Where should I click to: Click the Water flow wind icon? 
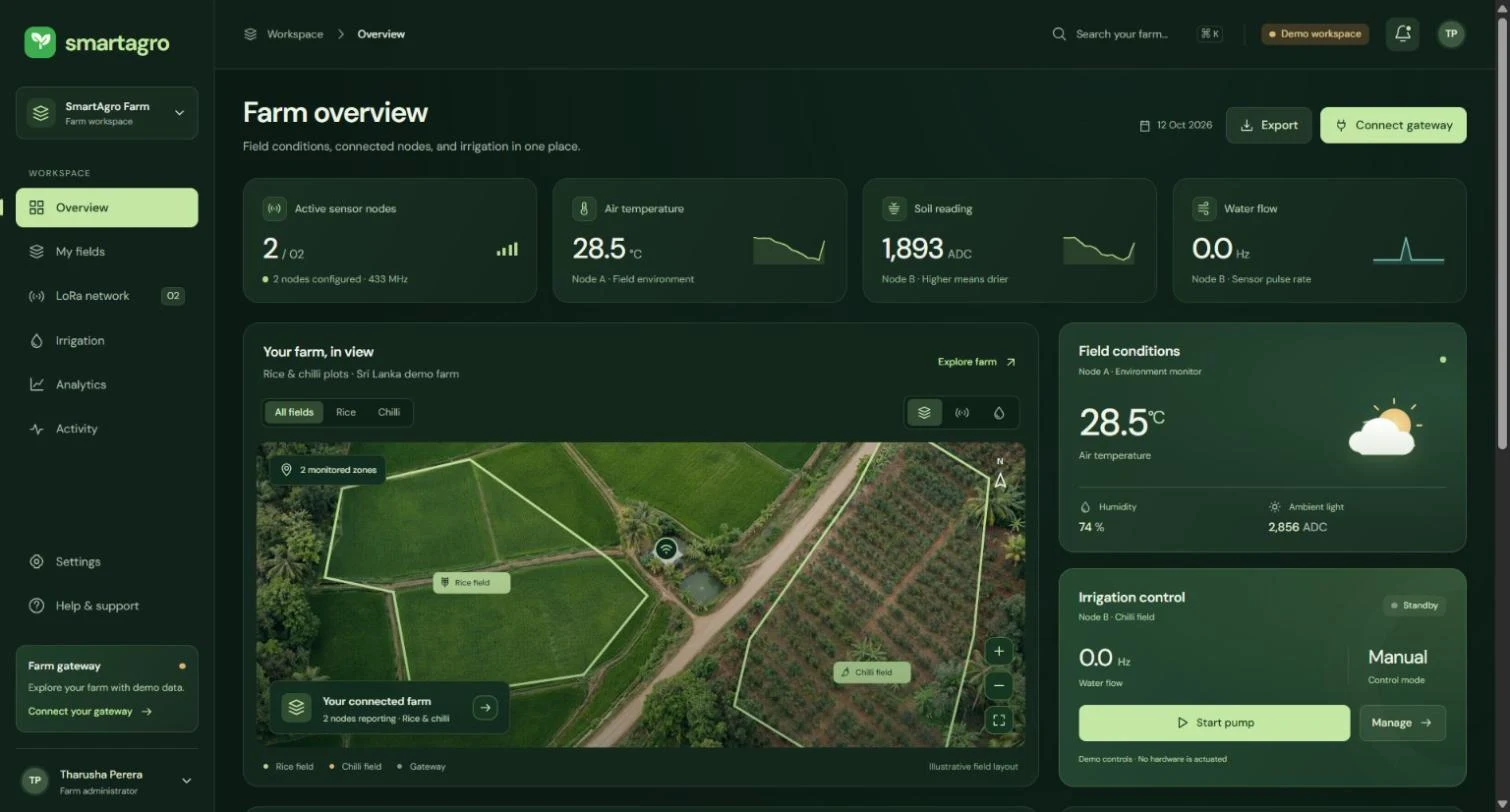[1204, 209]
